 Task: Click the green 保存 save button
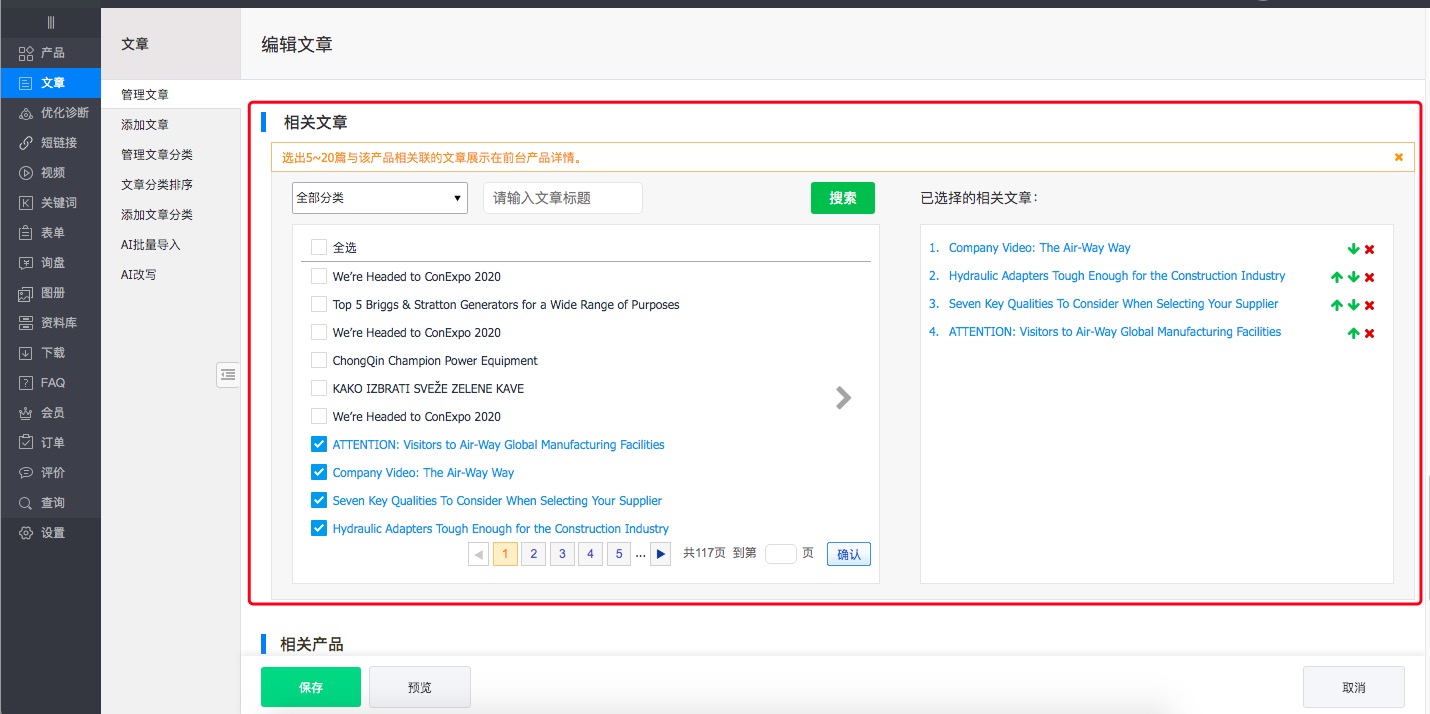(310, 687)
